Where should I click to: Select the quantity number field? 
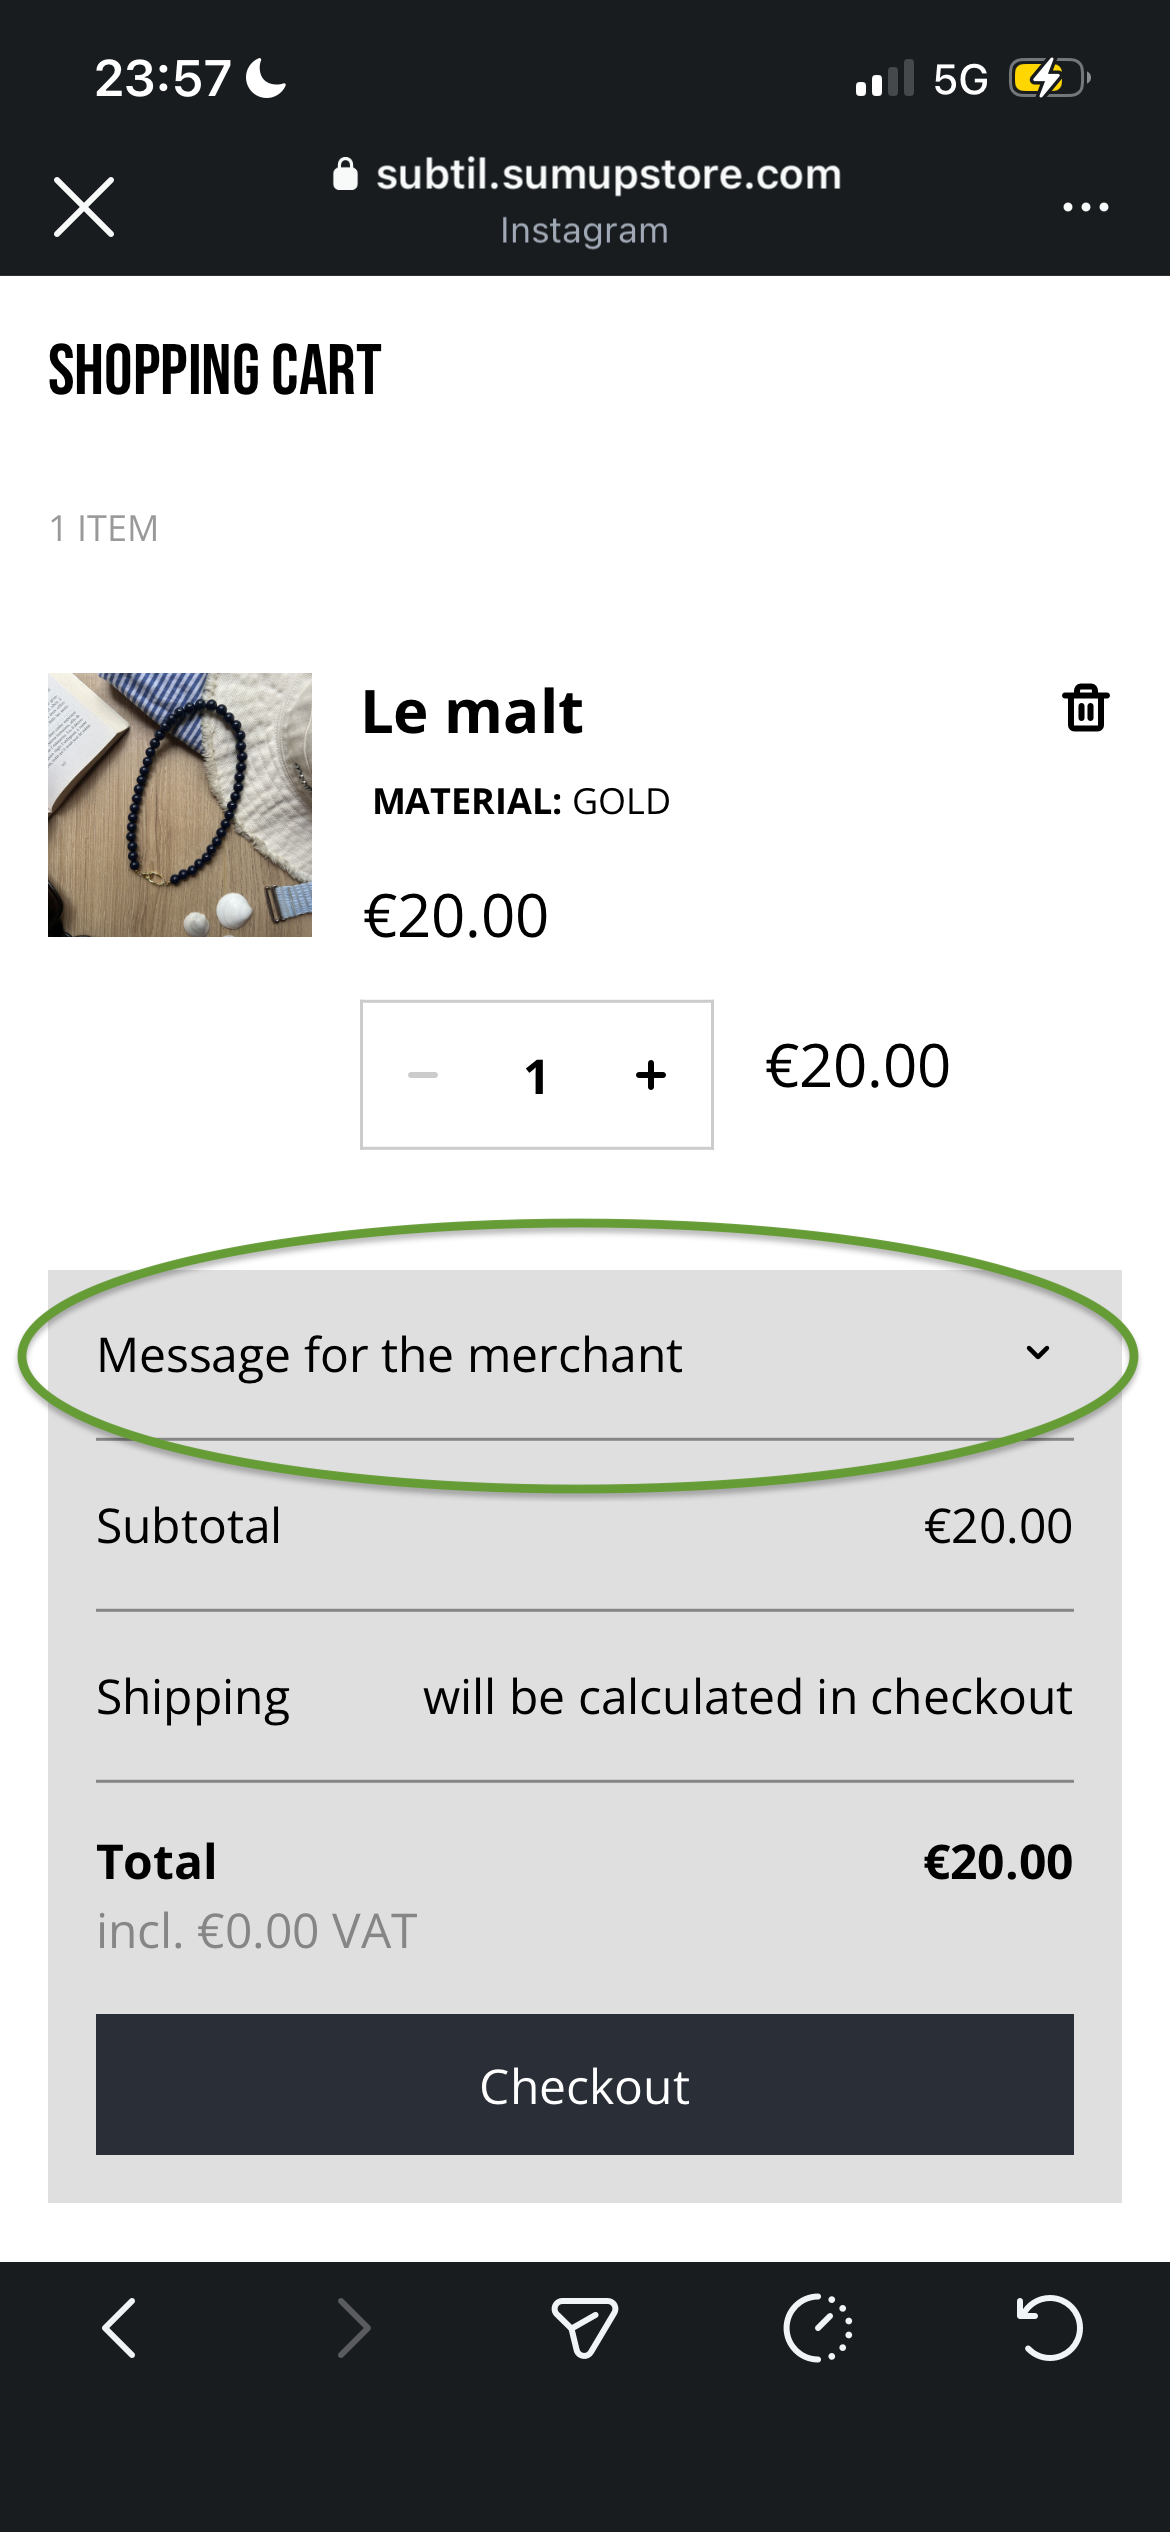(537, 1076)
